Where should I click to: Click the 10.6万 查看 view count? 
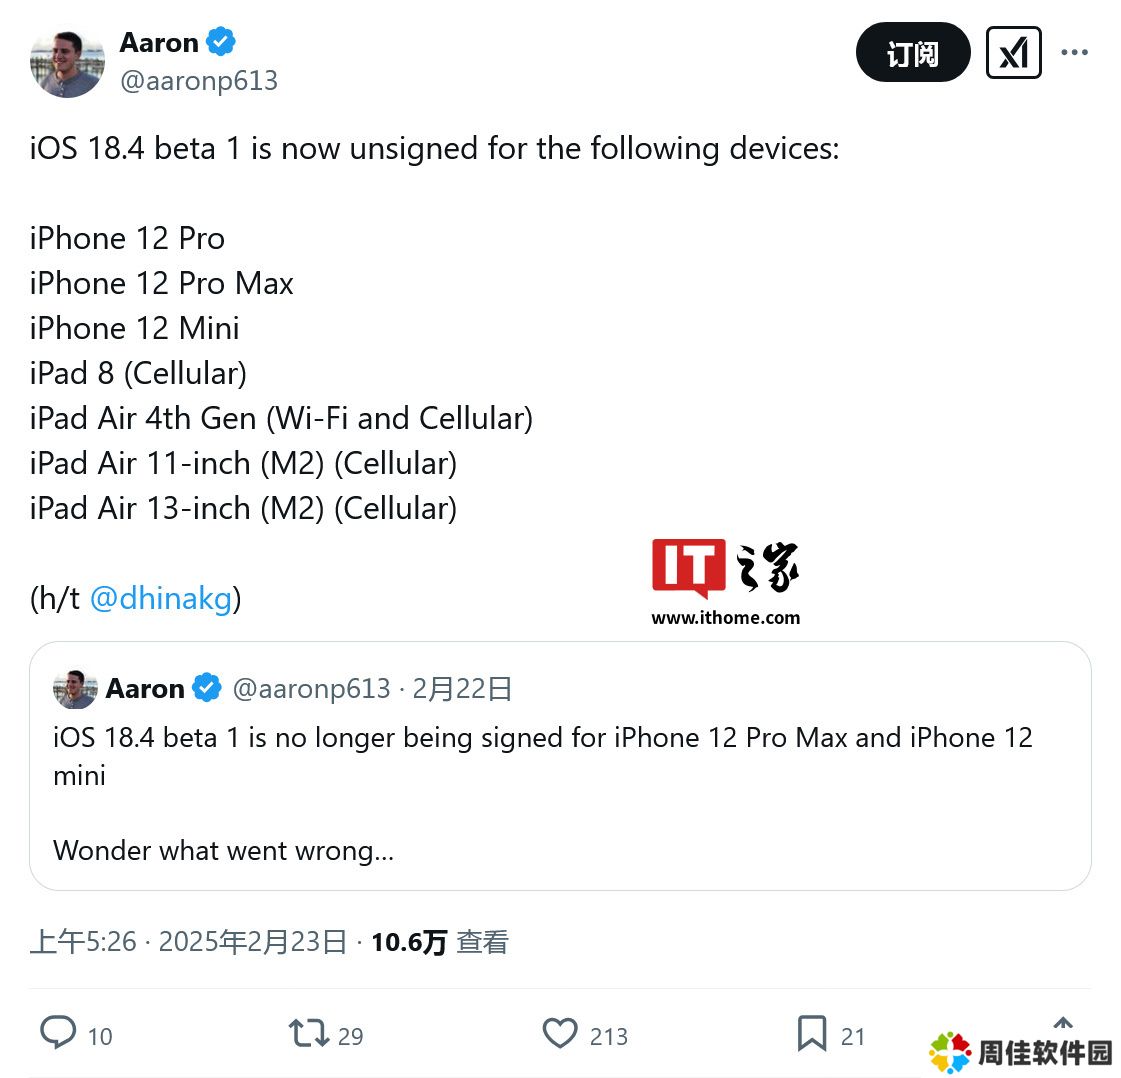pos(440,942)
